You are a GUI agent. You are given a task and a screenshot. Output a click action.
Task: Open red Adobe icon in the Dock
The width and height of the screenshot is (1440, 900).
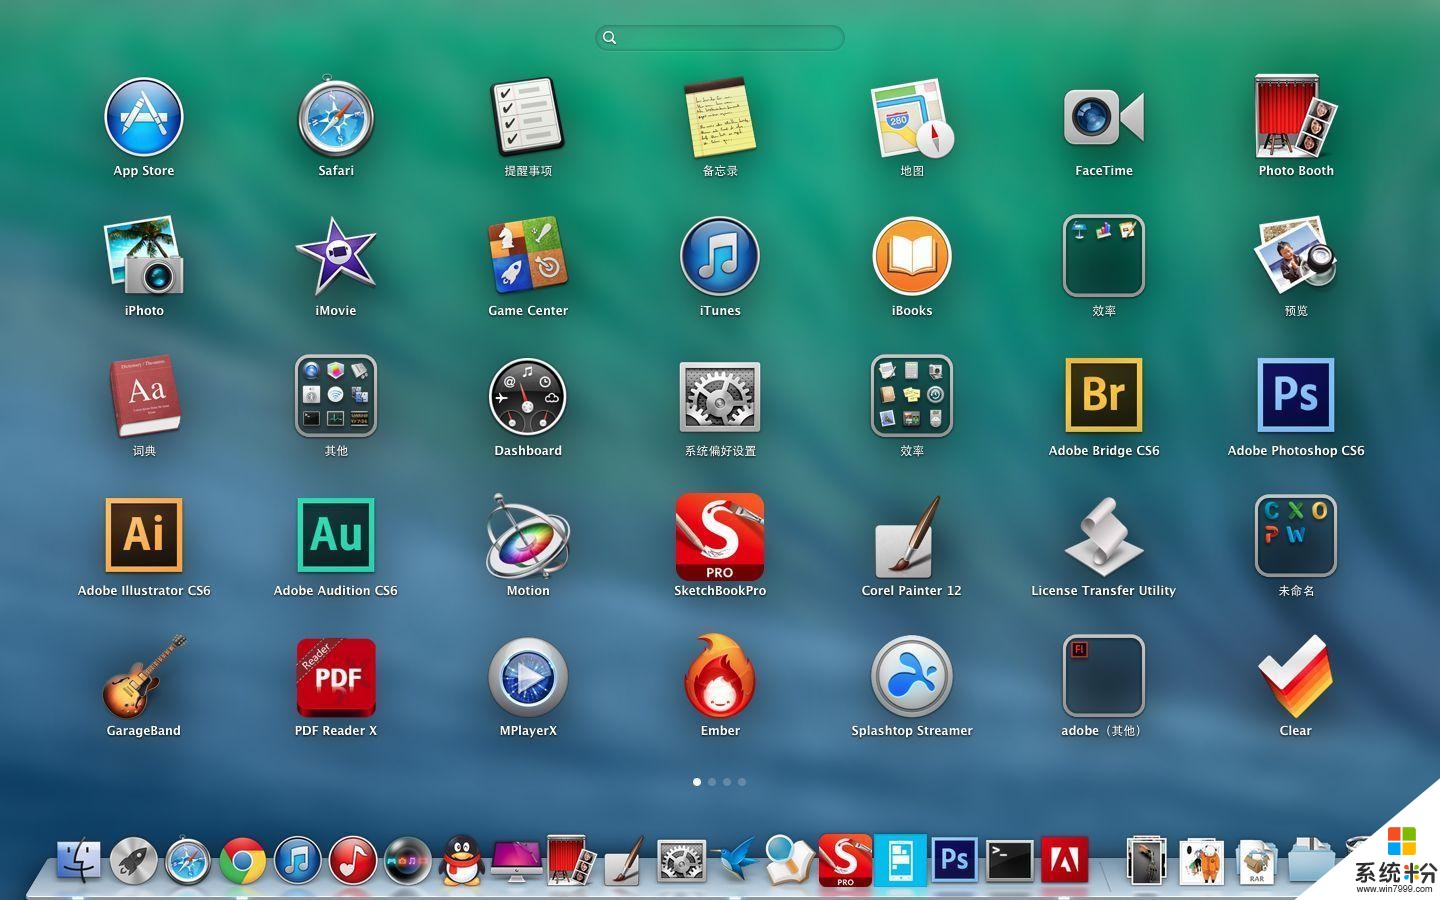[x=1065, y=860]
